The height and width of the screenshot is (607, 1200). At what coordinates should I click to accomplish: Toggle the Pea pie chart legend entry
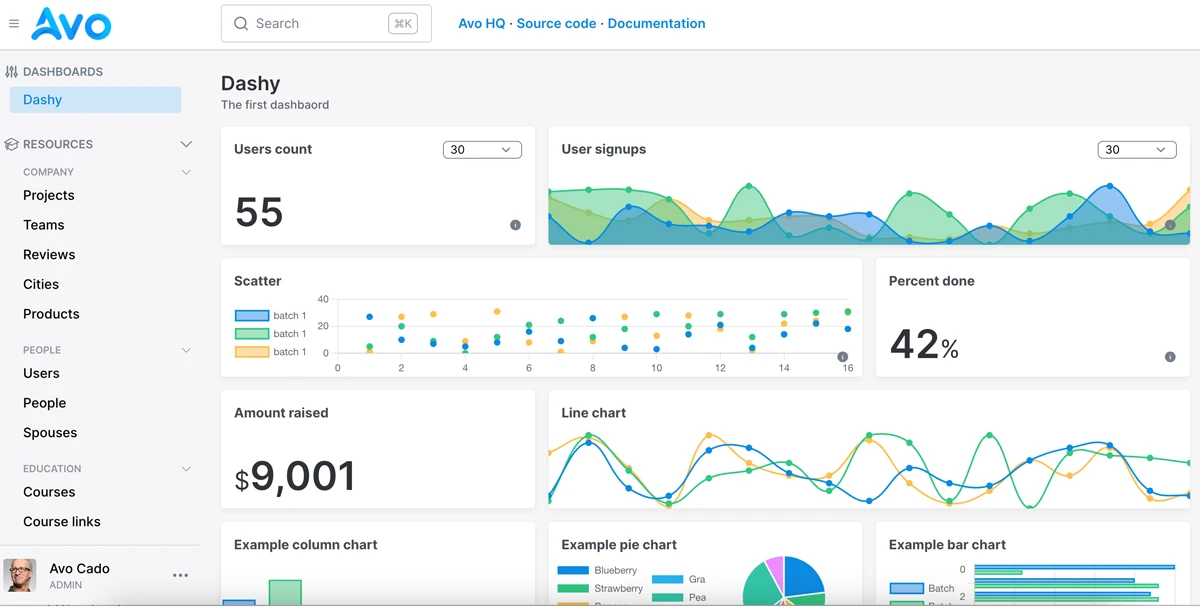679,597
